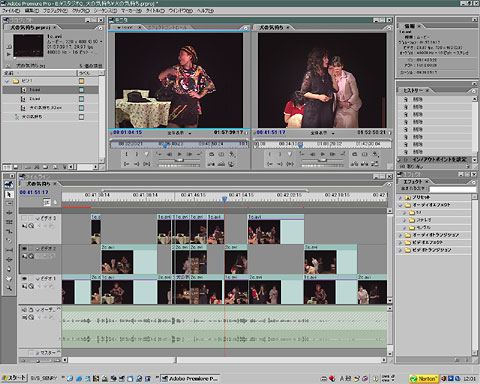Play the Source monitor clip
Viewport: 480px width, 384px height.
tap(180, 154)
